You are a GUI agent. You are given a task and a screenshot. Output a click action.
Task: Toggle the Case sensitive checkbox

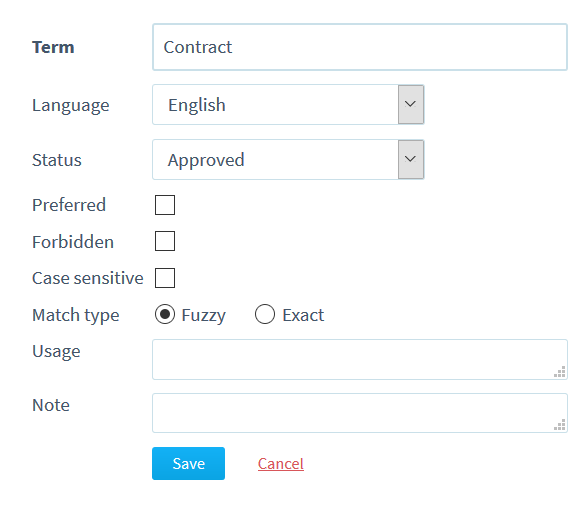click(165, 278)
